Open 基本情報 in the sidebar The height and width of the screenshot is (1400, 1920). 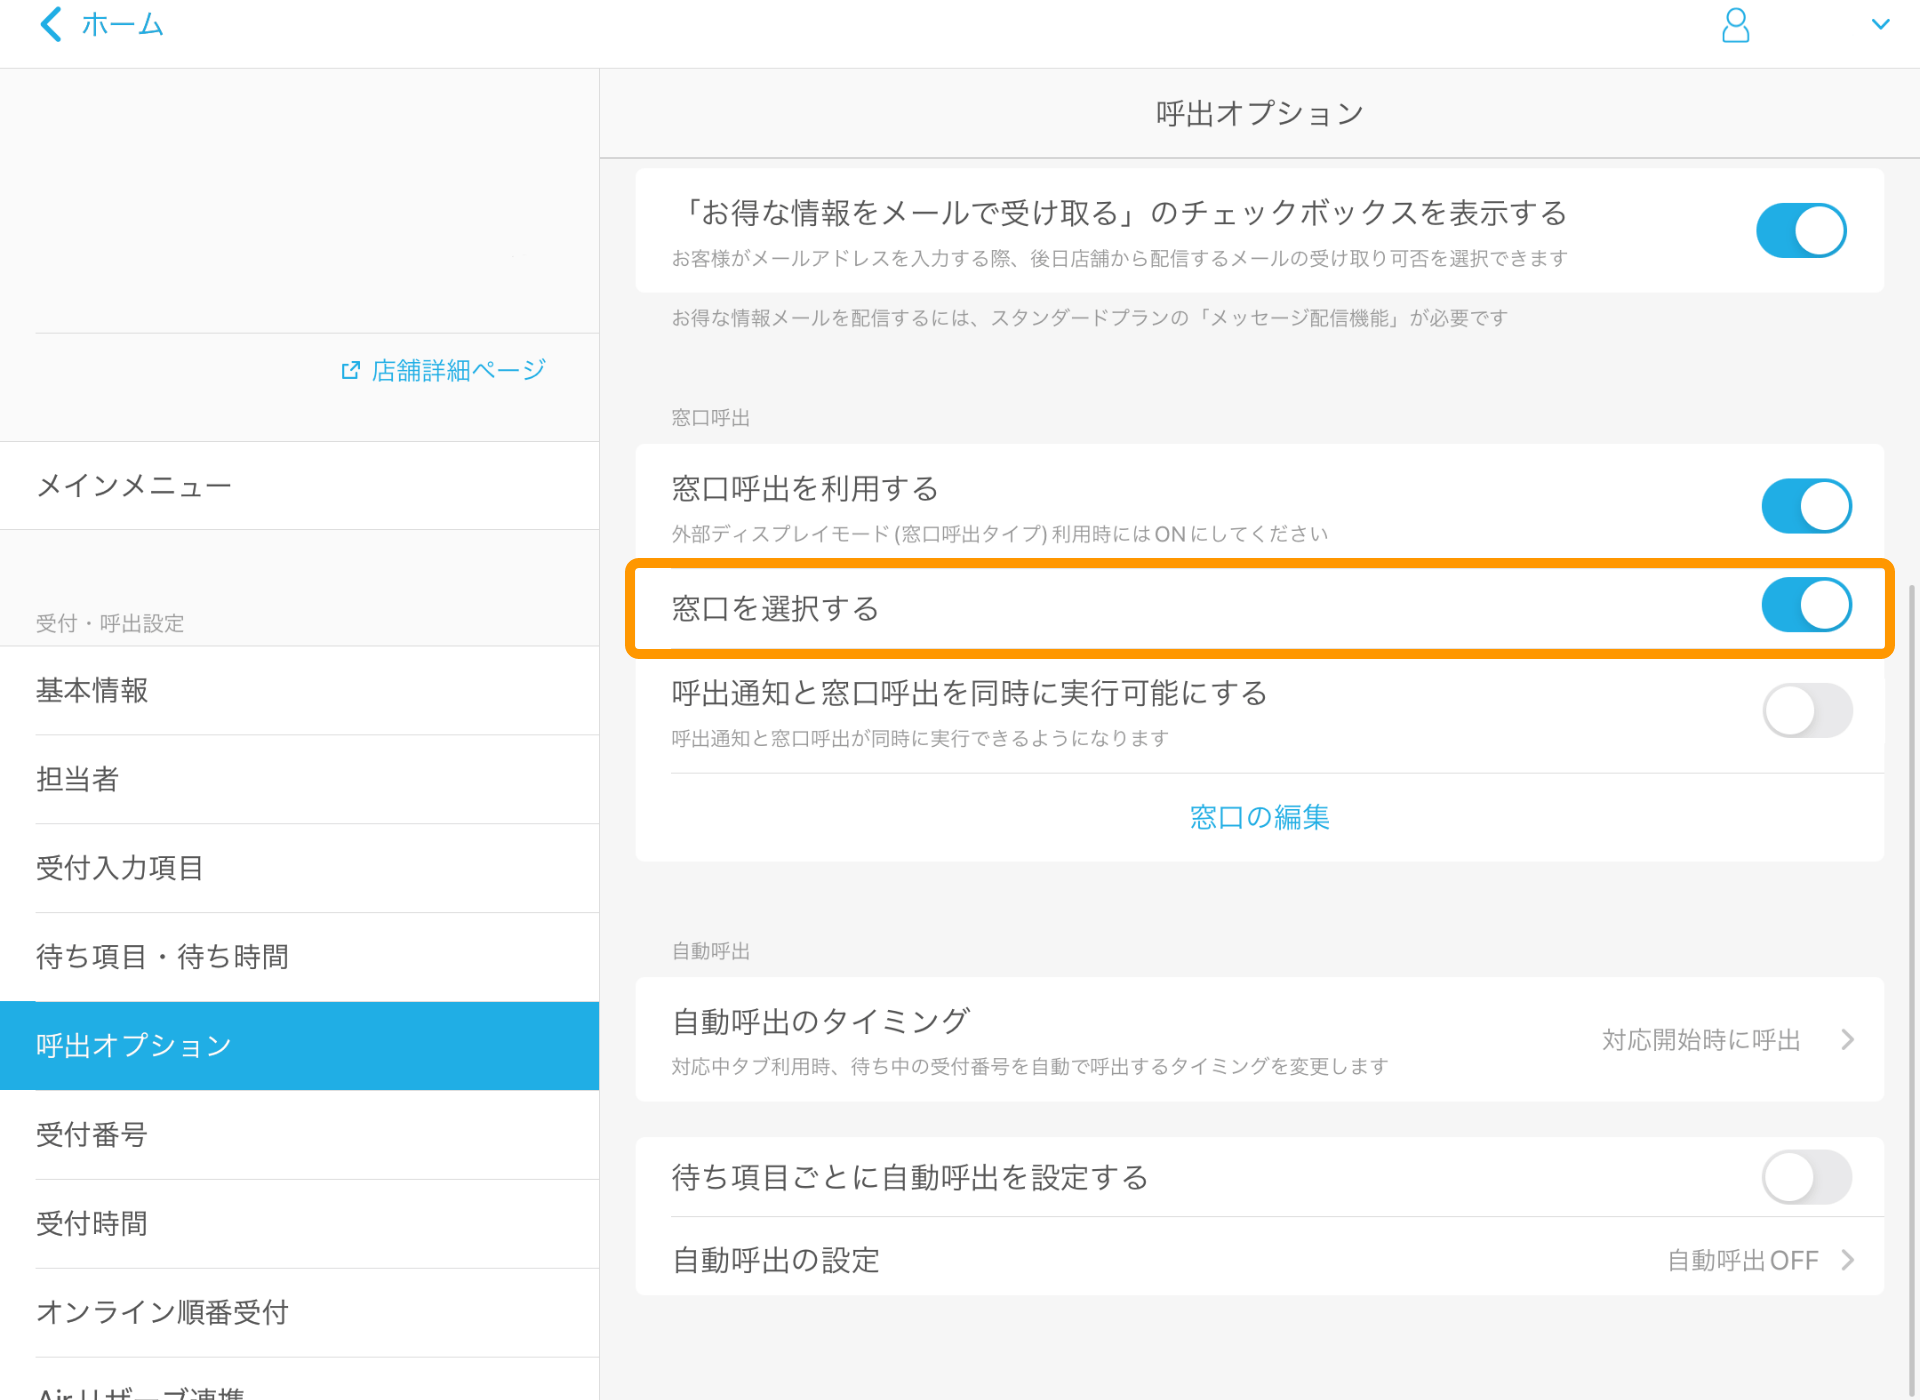coord(300,690)
